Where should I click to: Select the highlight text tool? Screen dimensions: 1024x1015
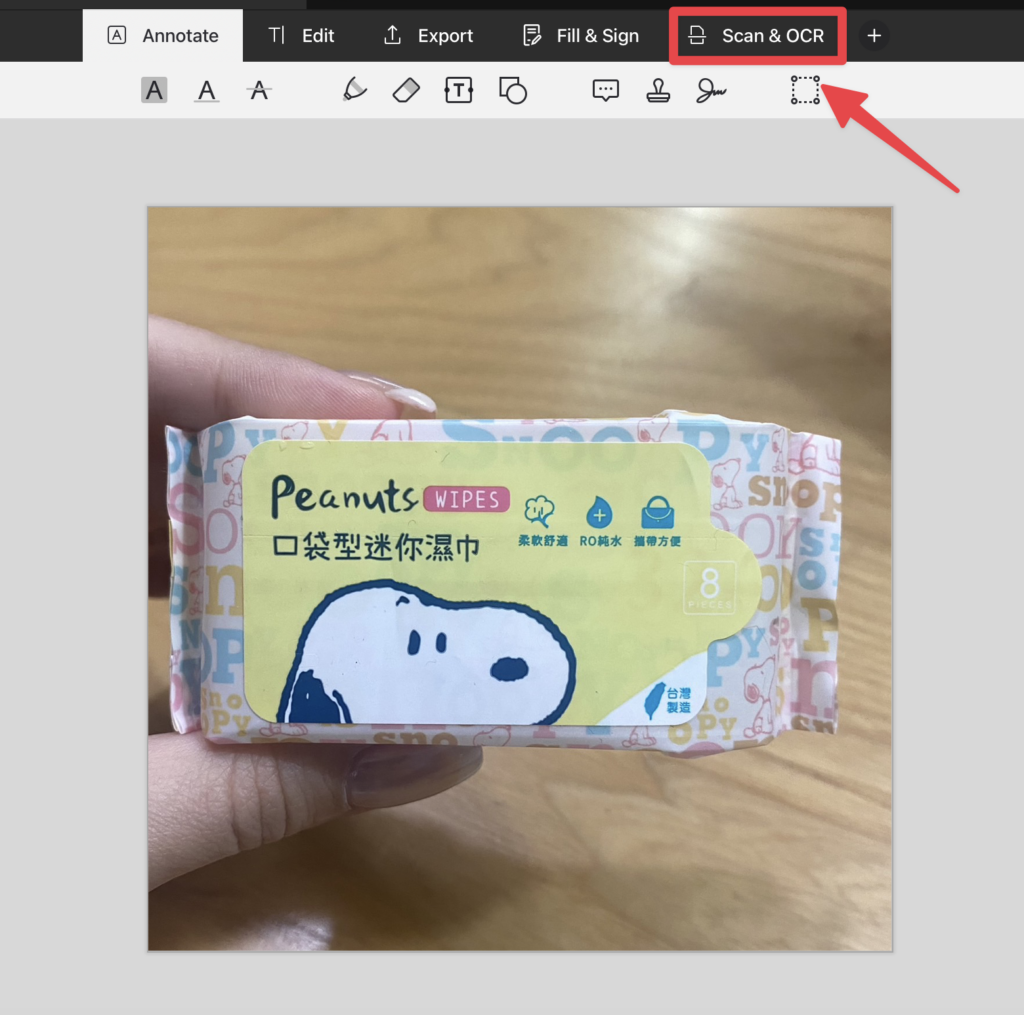click(x=154, y=90)
